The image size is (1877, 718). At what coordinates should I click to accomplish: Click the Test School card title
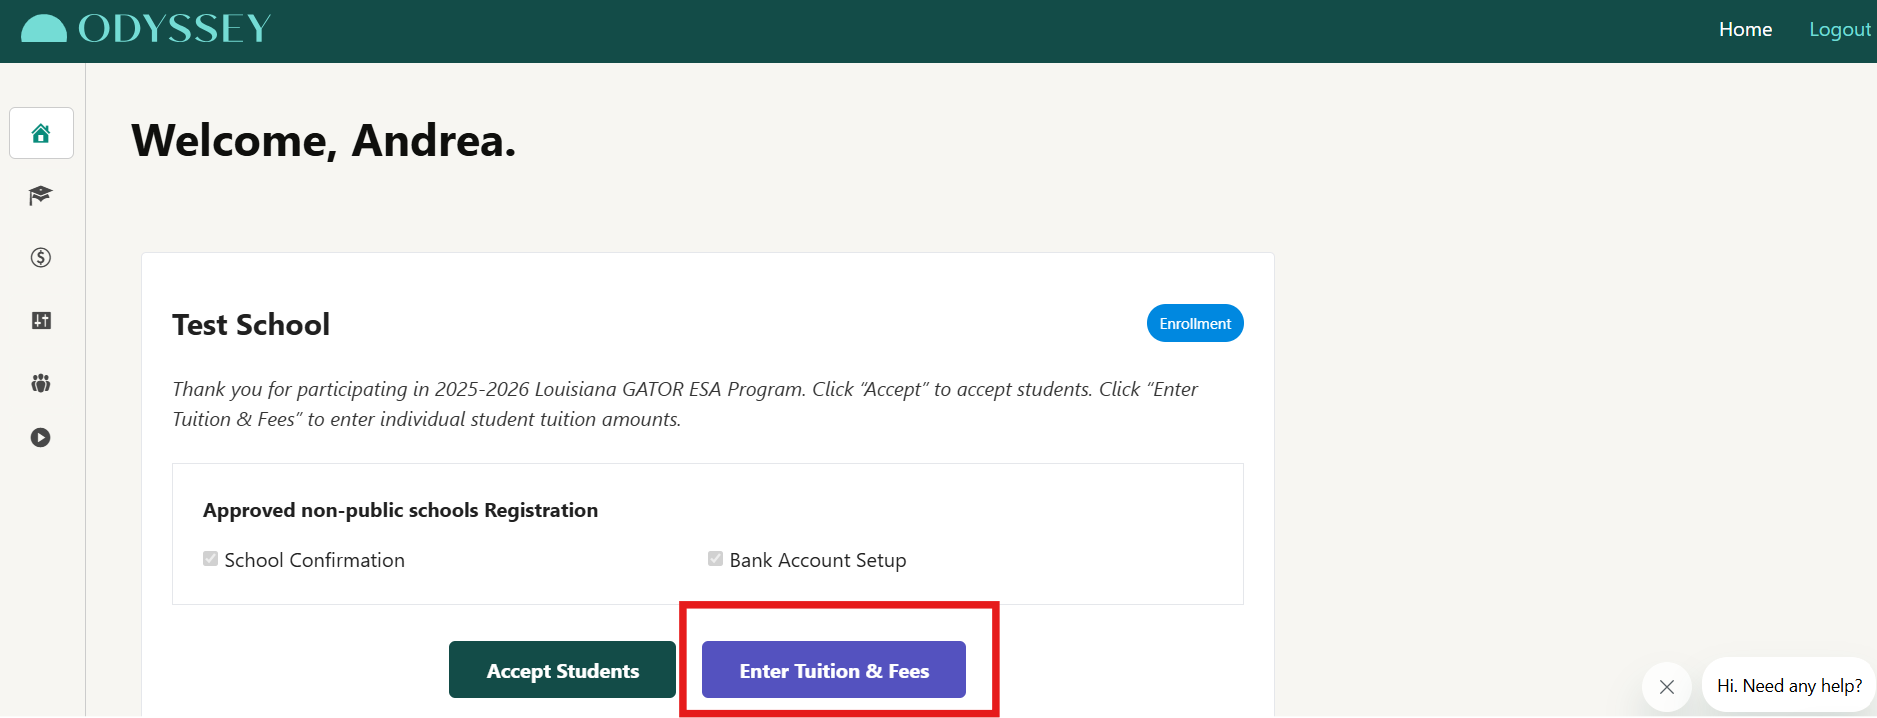click(x=251, y=325)
